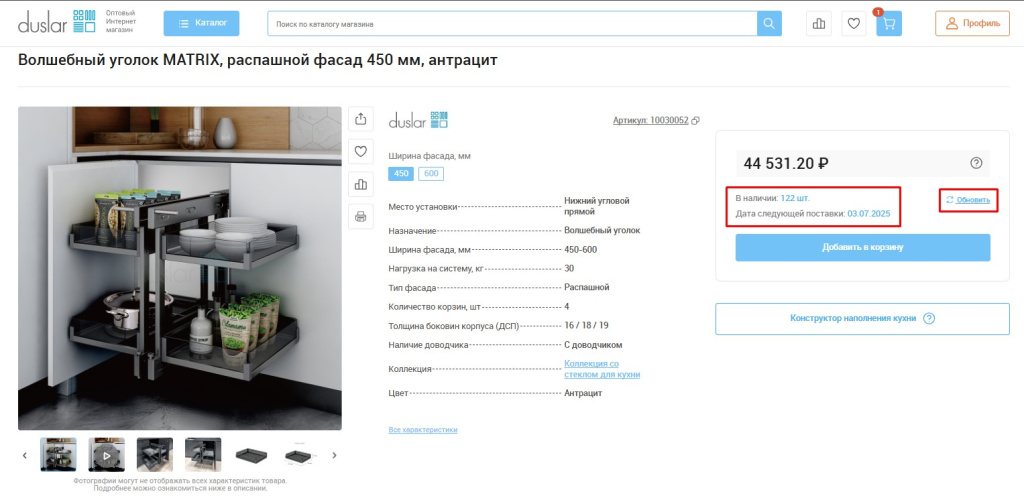Click the Артикул: 10030052 link
This screenshot has height=502, width=1024.
(x=650, y=121)
